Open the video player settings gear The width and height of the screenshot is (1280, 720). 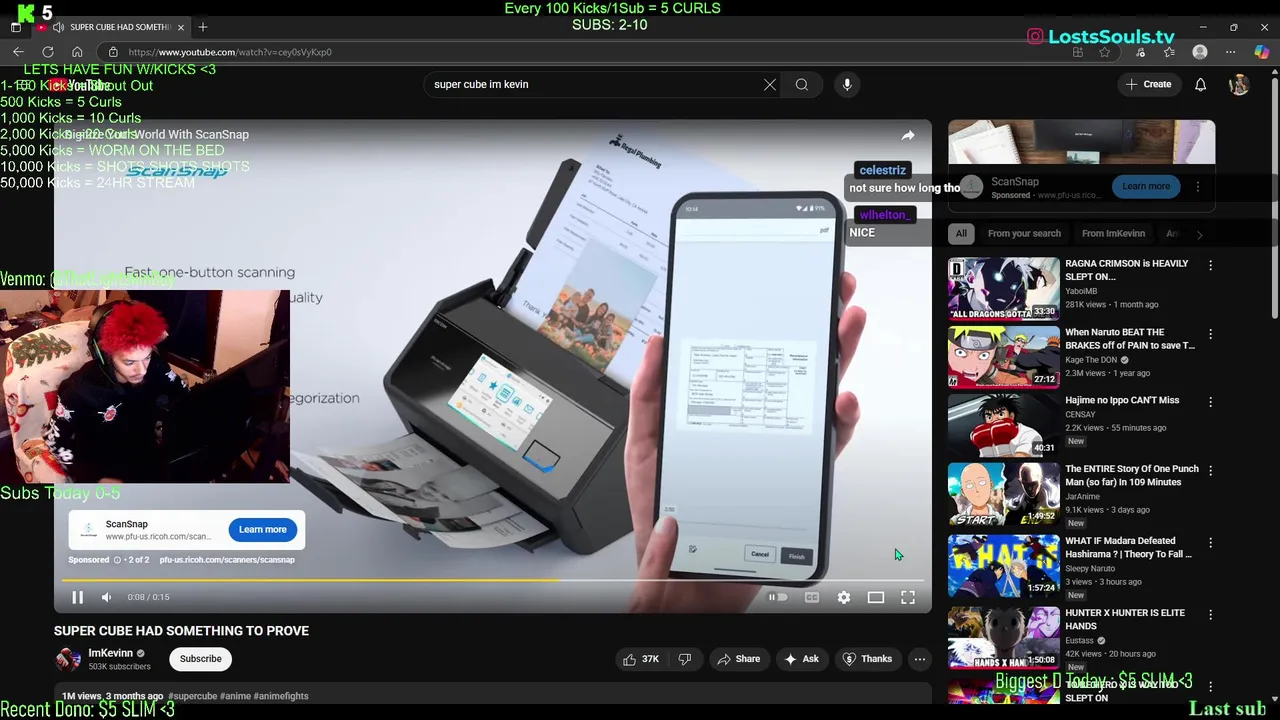pyautogui.click(x=844, y=597)
